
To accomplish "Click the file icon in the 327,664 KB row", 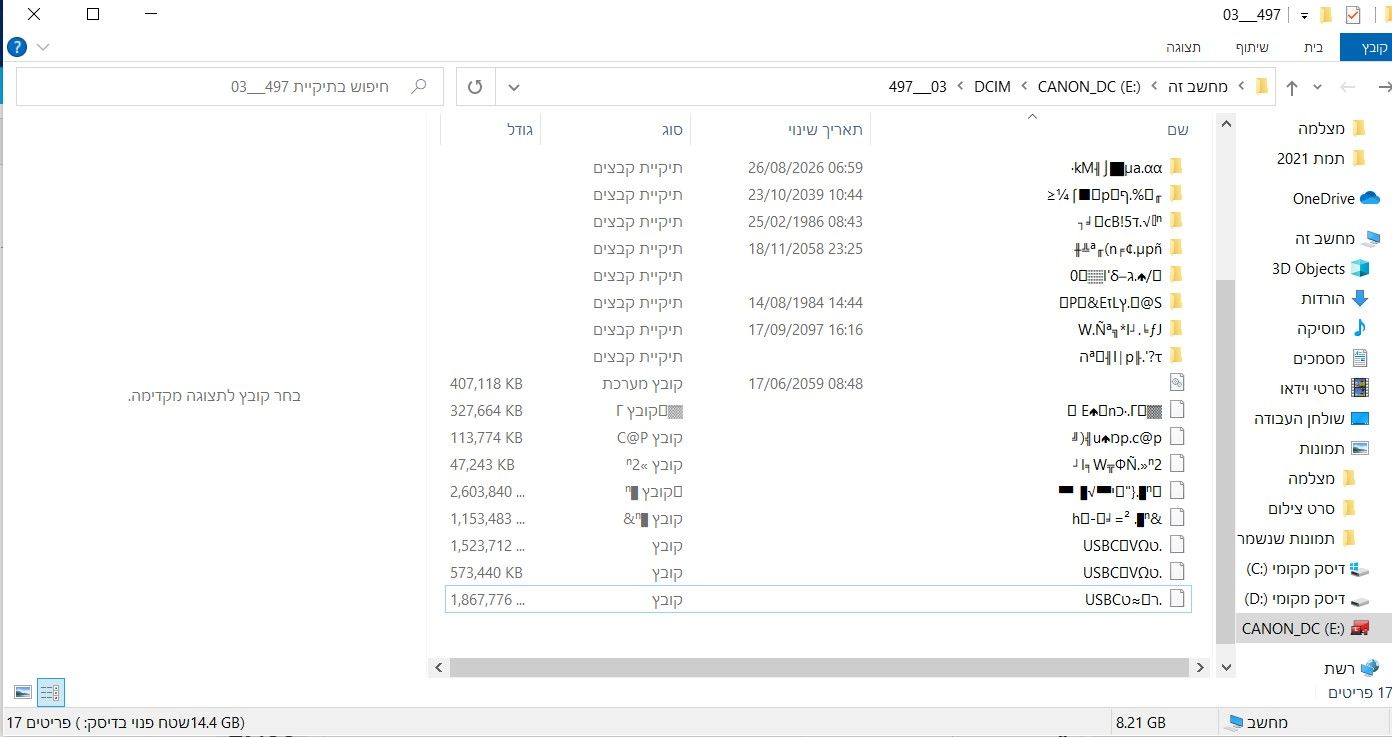I will coord(1177,410).
